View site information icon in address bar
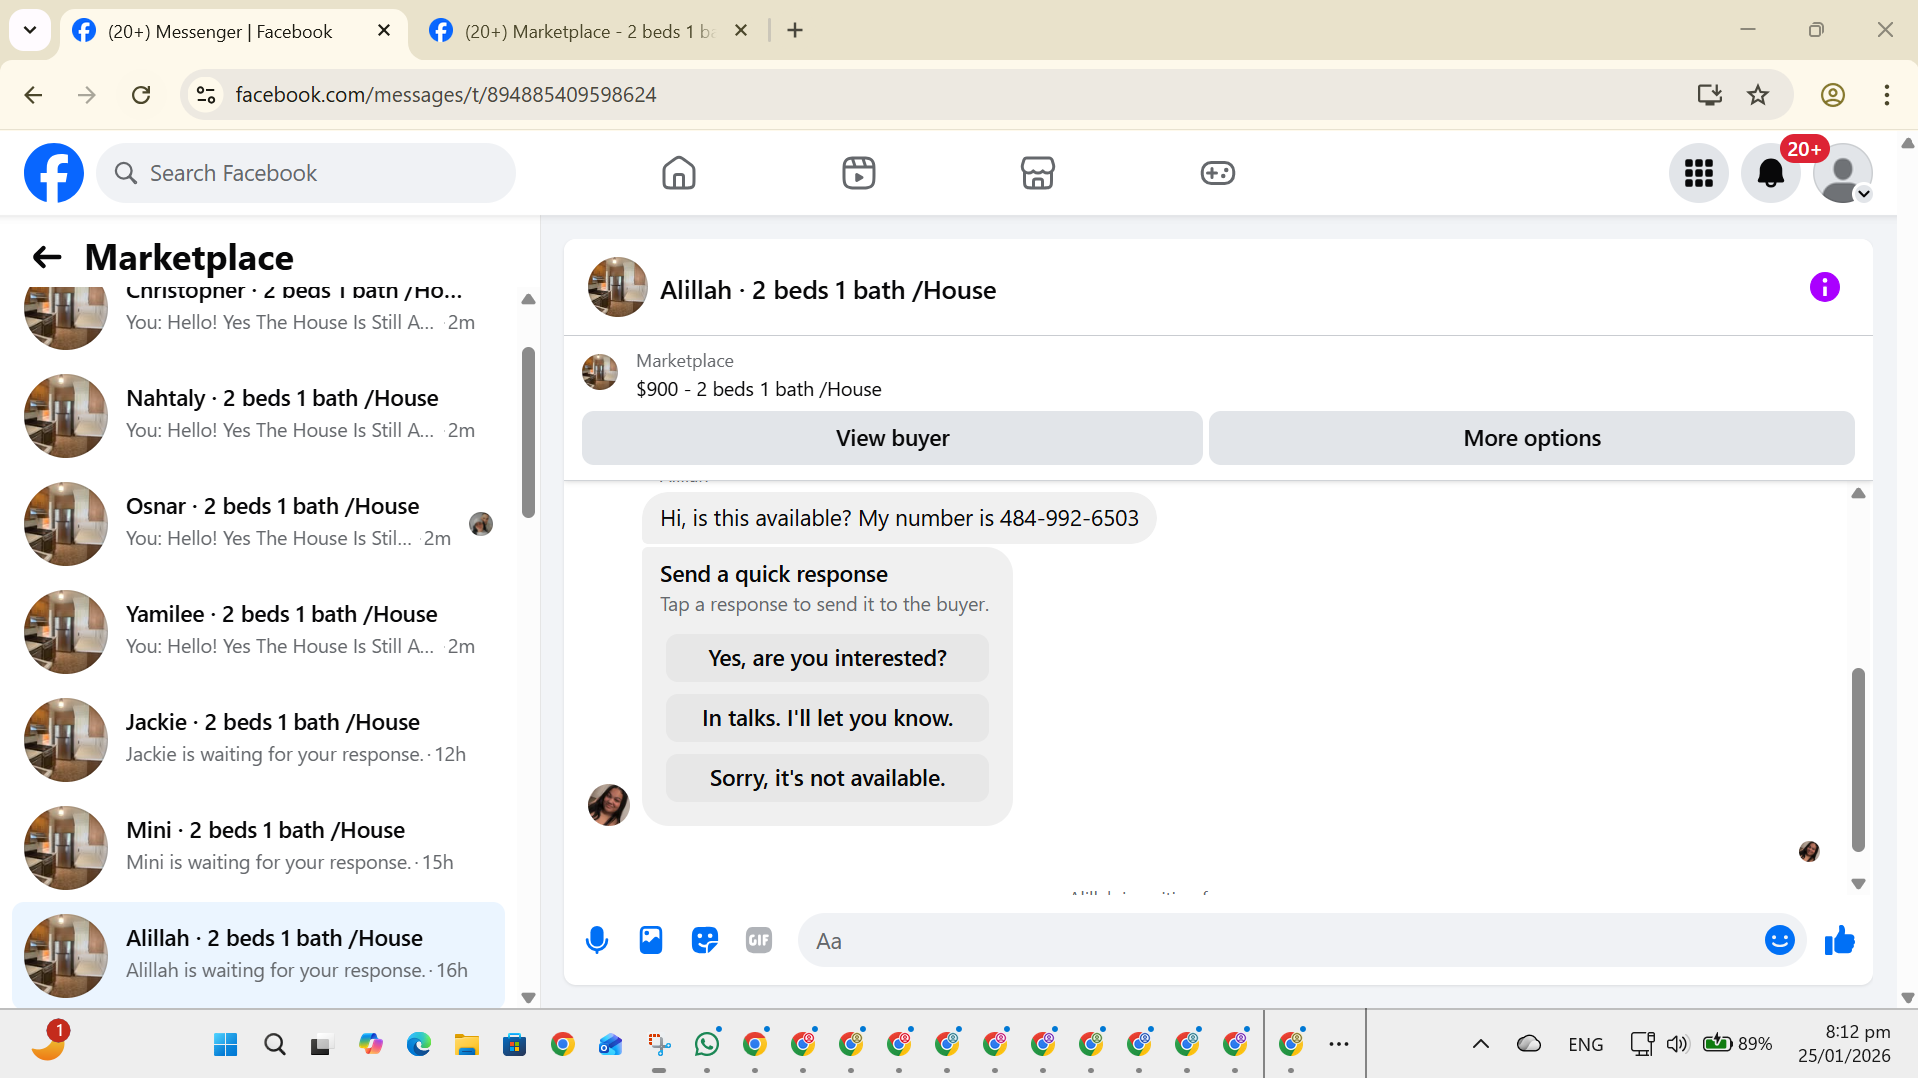The width and height of the screenshot is (1918, 1078). coord(206,95)
